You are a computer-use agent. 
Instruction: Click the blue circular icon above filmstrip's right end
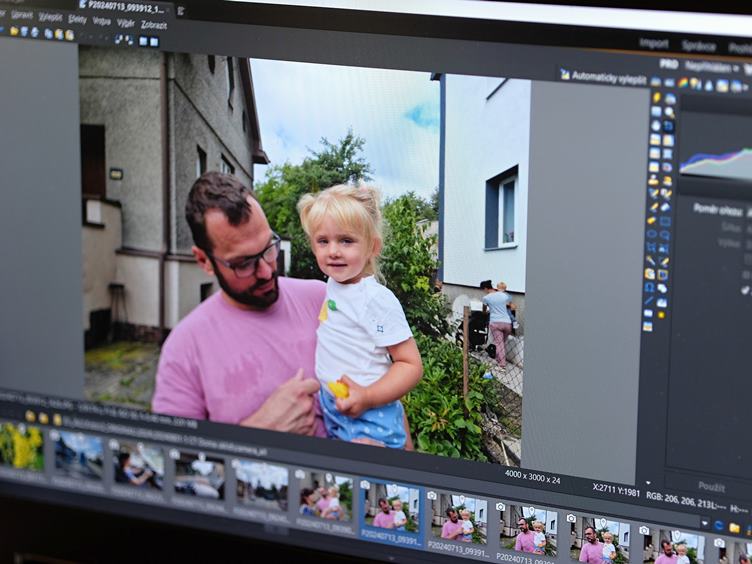(x=718, y=525)
